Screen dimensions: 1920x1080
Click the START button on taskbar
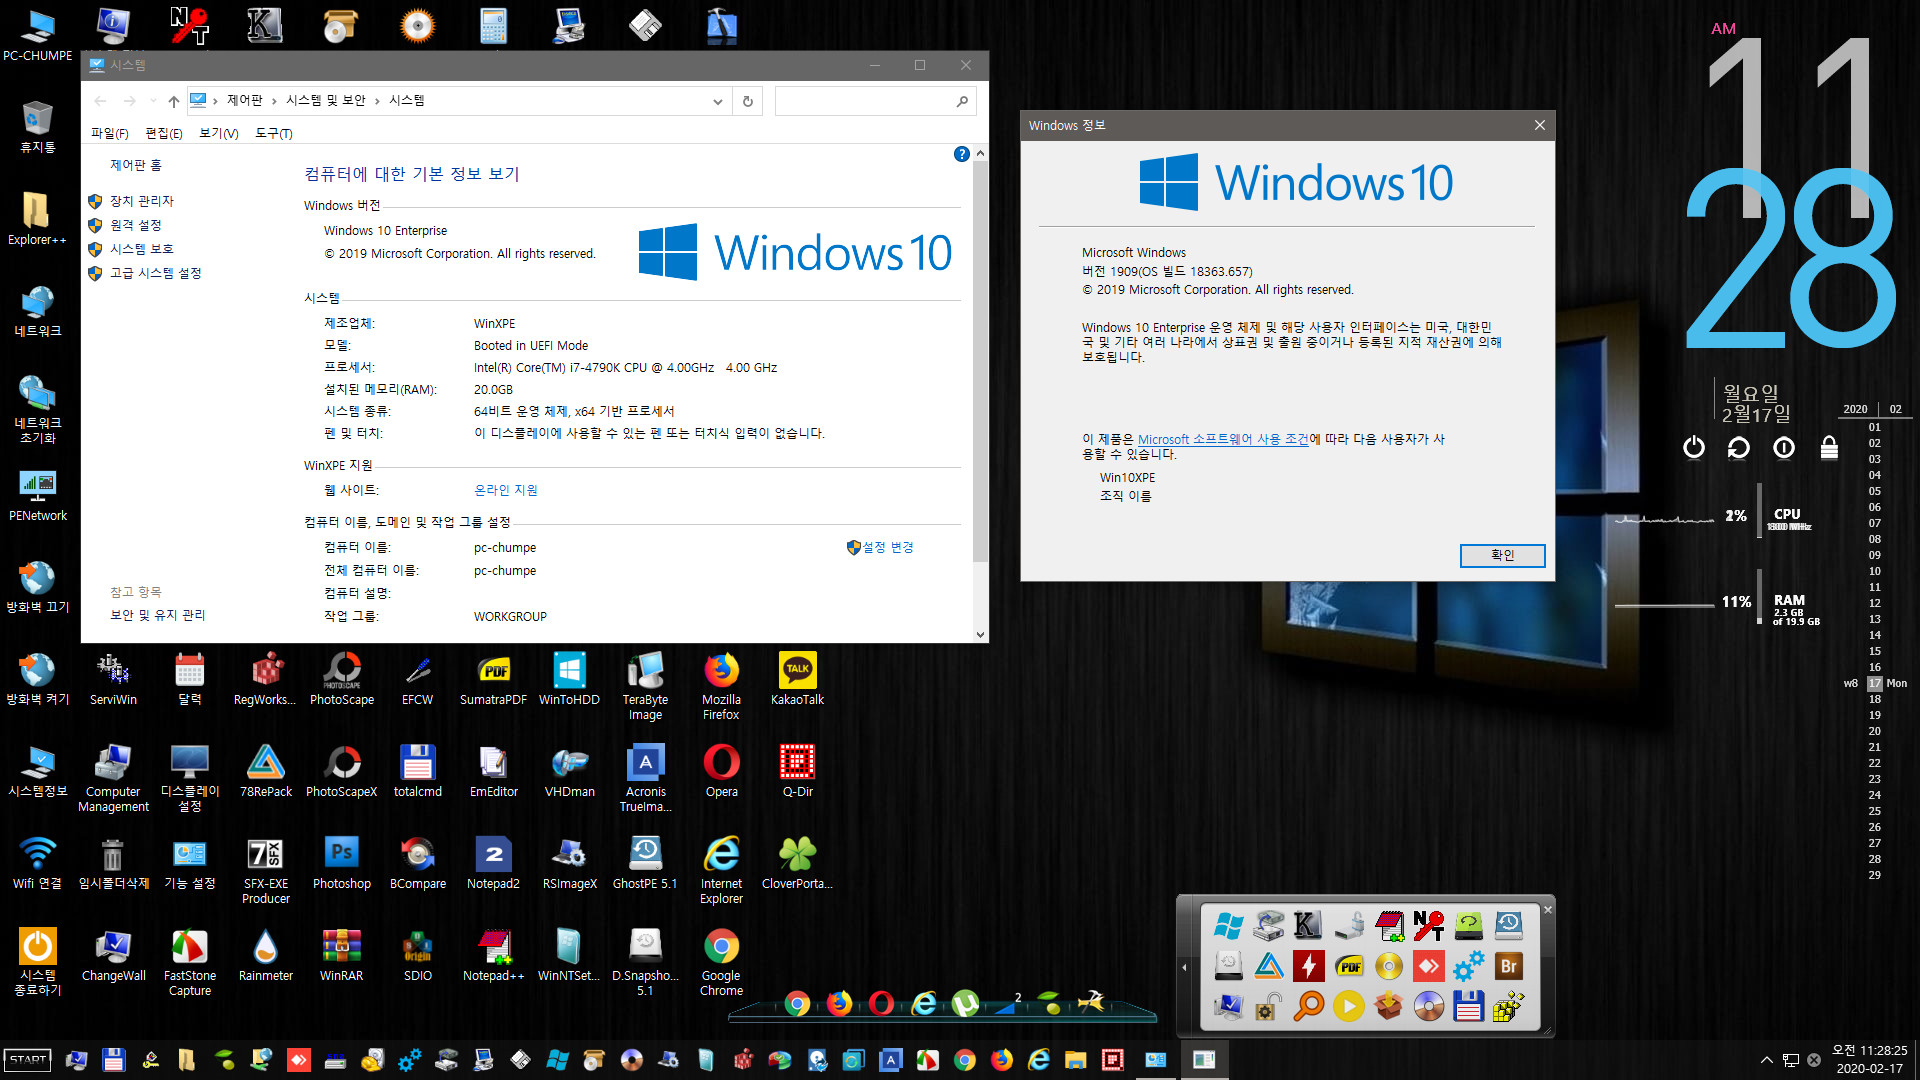[28, 1060]
